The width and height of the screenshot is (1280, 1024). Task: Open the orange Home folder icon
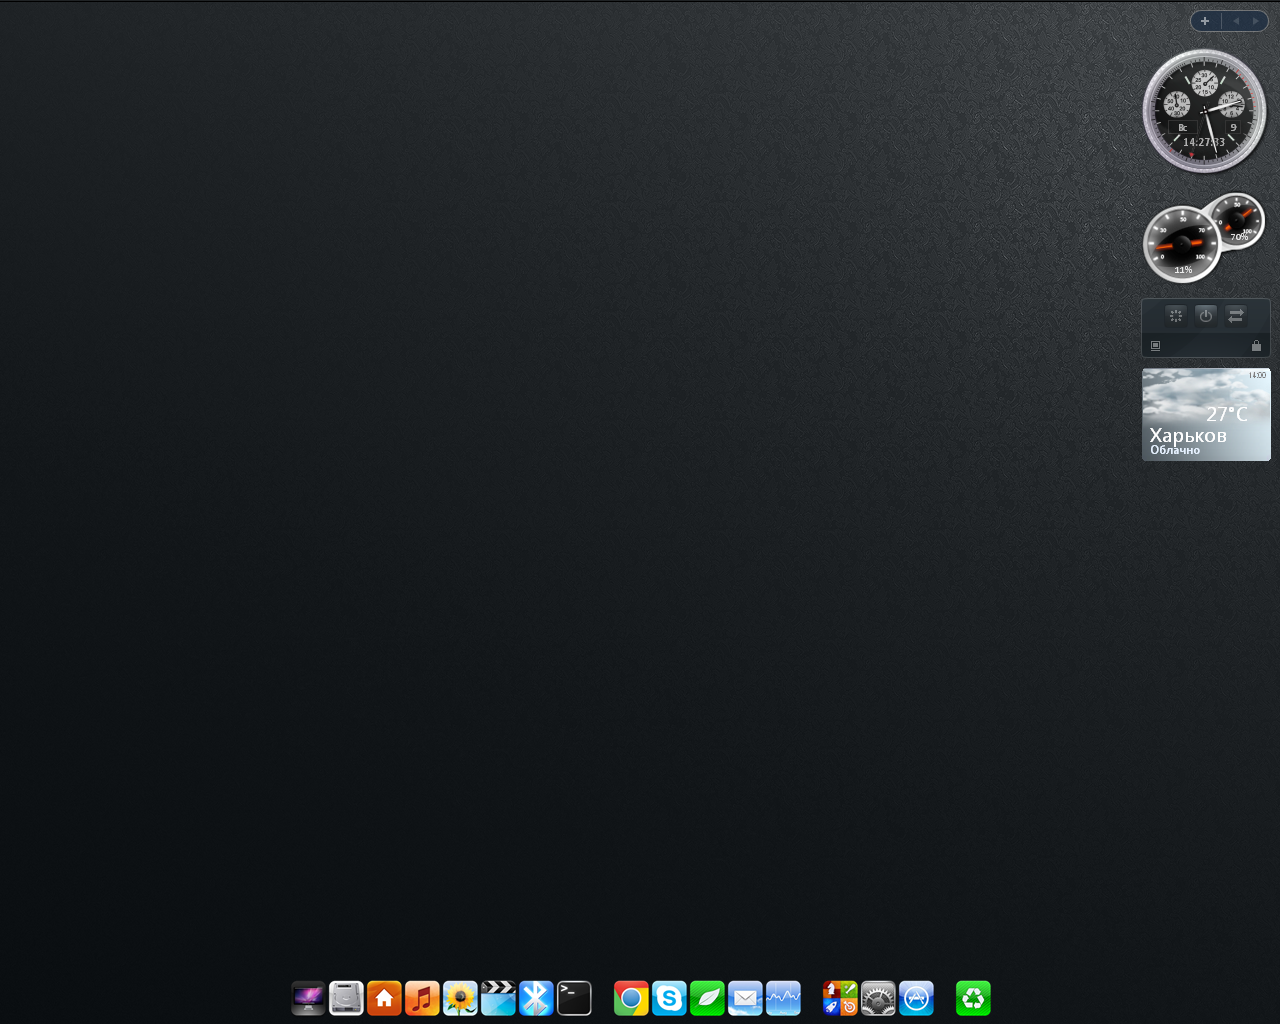384,998
